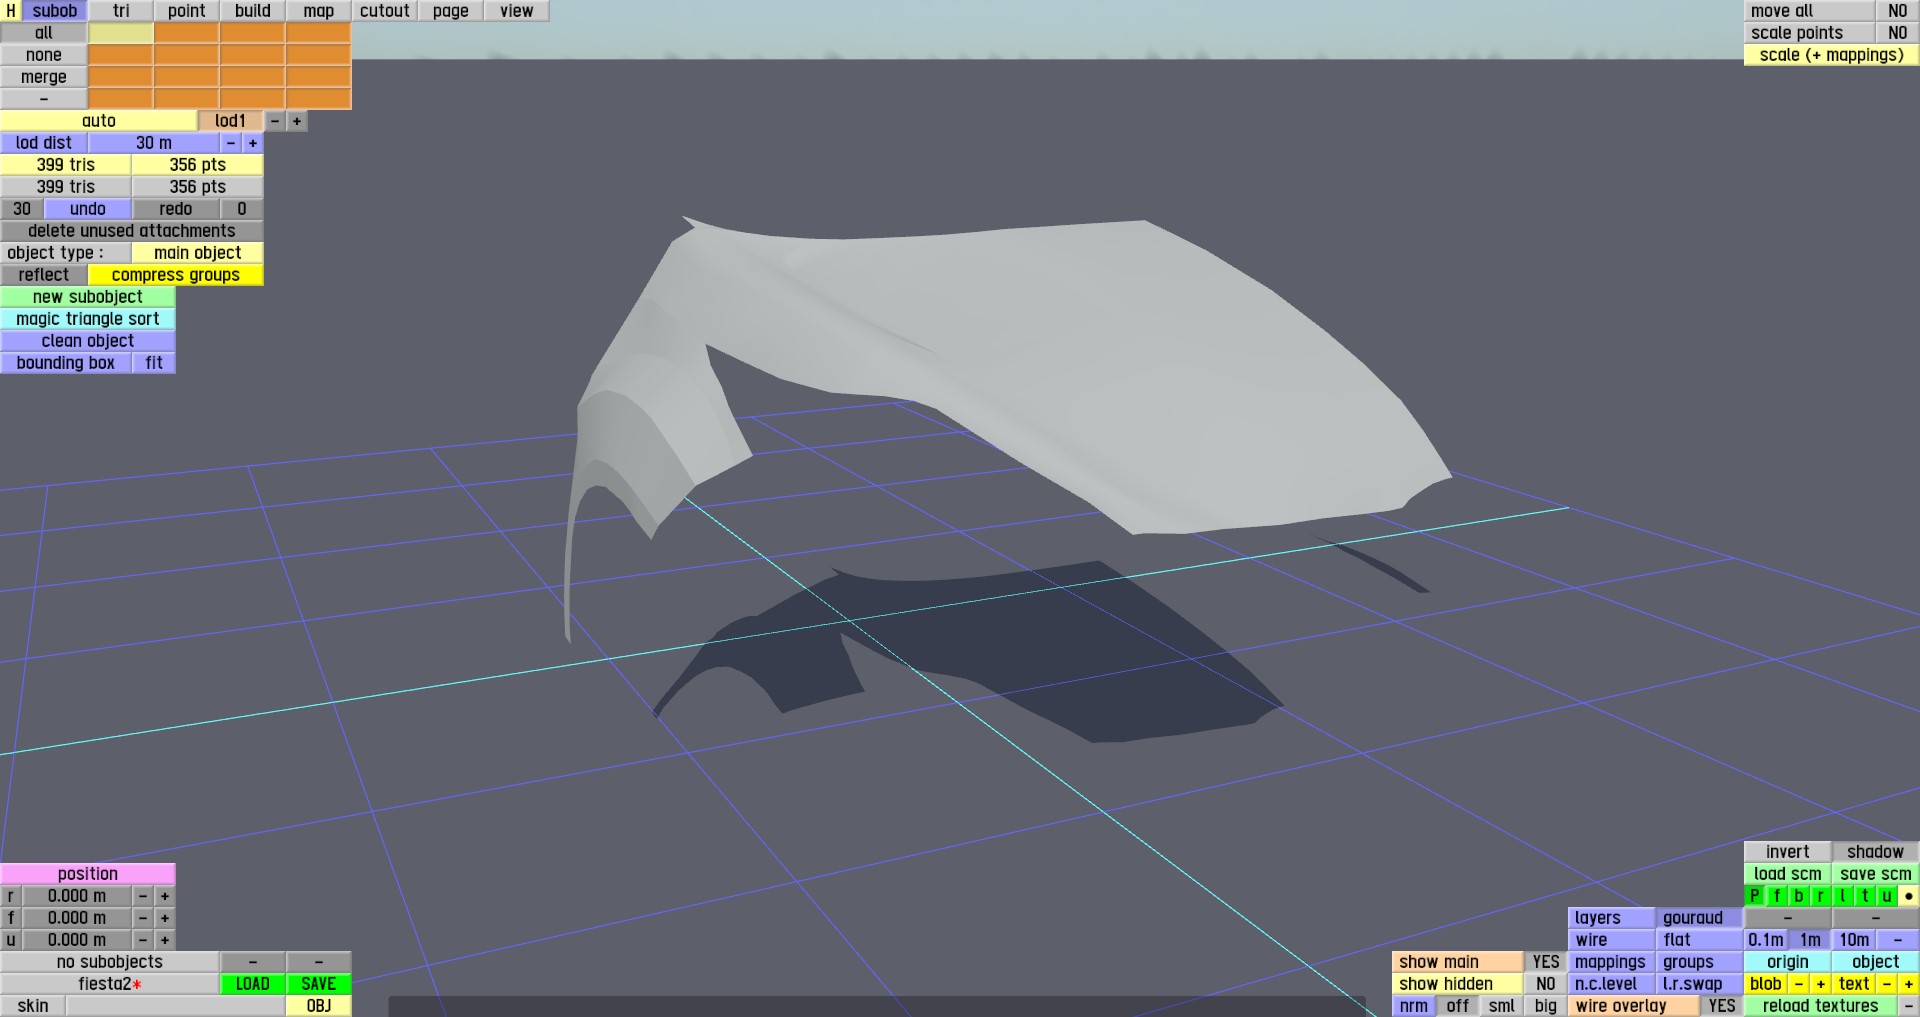The image size is (1920, 1017).
Task: Decrease text size with minus
Action: tap(1887, 984)
